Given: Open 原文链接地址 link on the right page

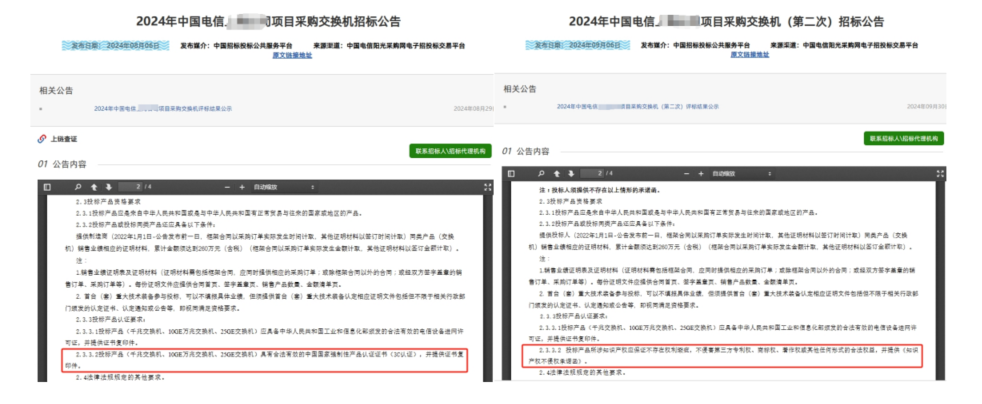Looking at the screenshot, I should [750, 54].
